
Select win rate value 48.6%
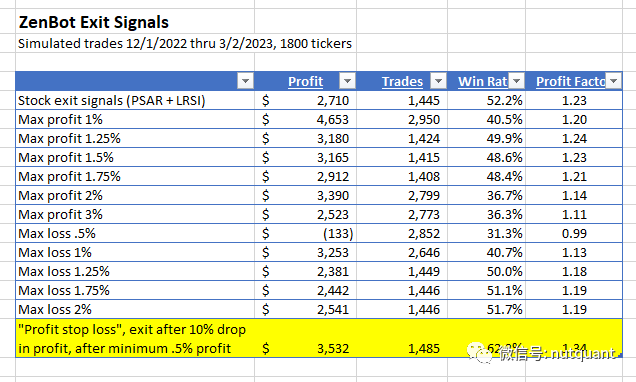point(505,158)
